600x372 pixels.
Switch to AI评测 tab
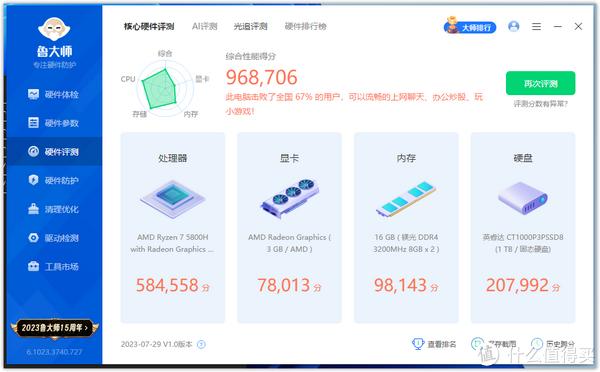point(205,26)
